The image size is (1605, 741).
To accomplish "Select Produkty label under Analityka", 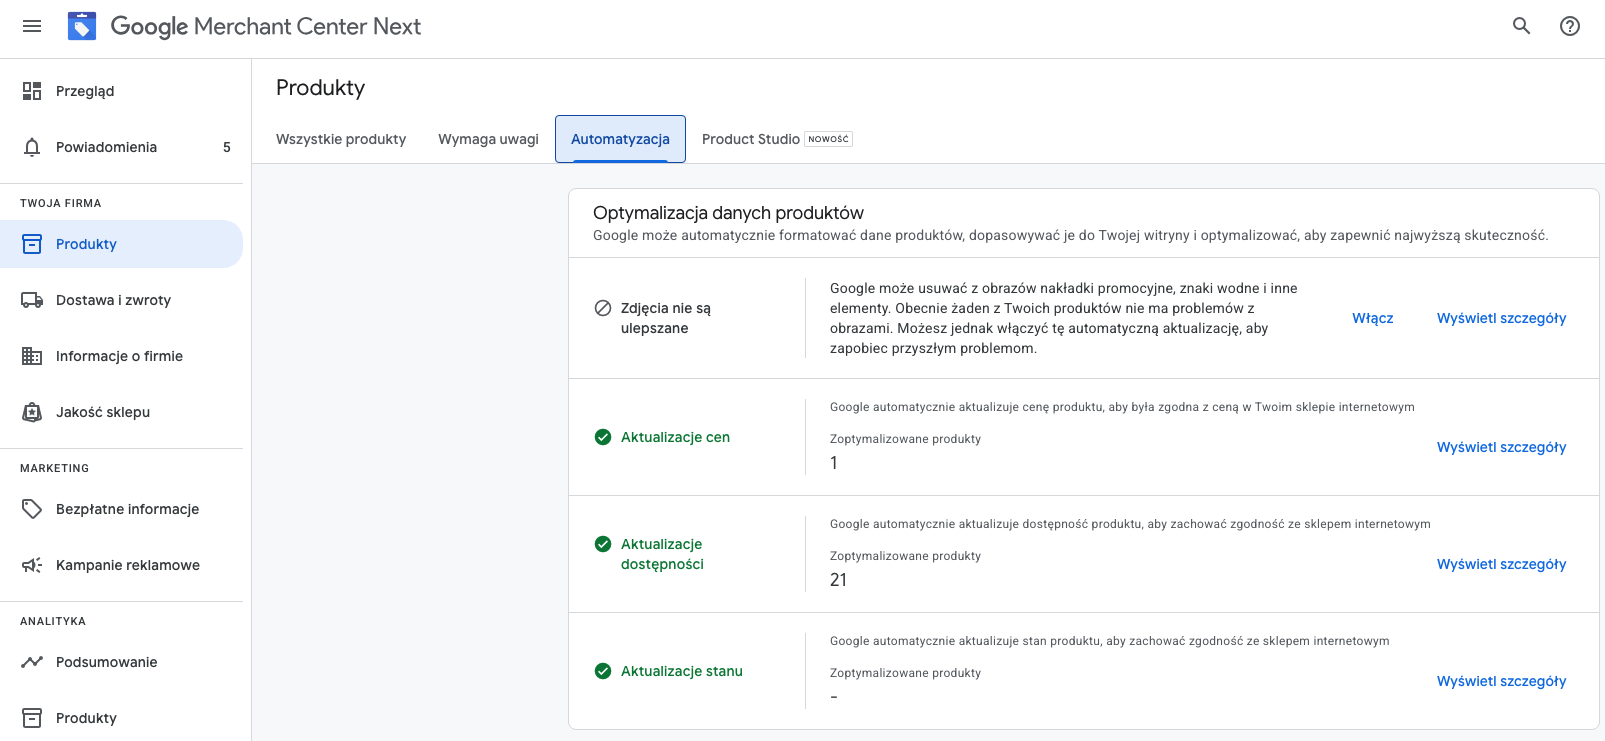I will [x=86, y=718].
